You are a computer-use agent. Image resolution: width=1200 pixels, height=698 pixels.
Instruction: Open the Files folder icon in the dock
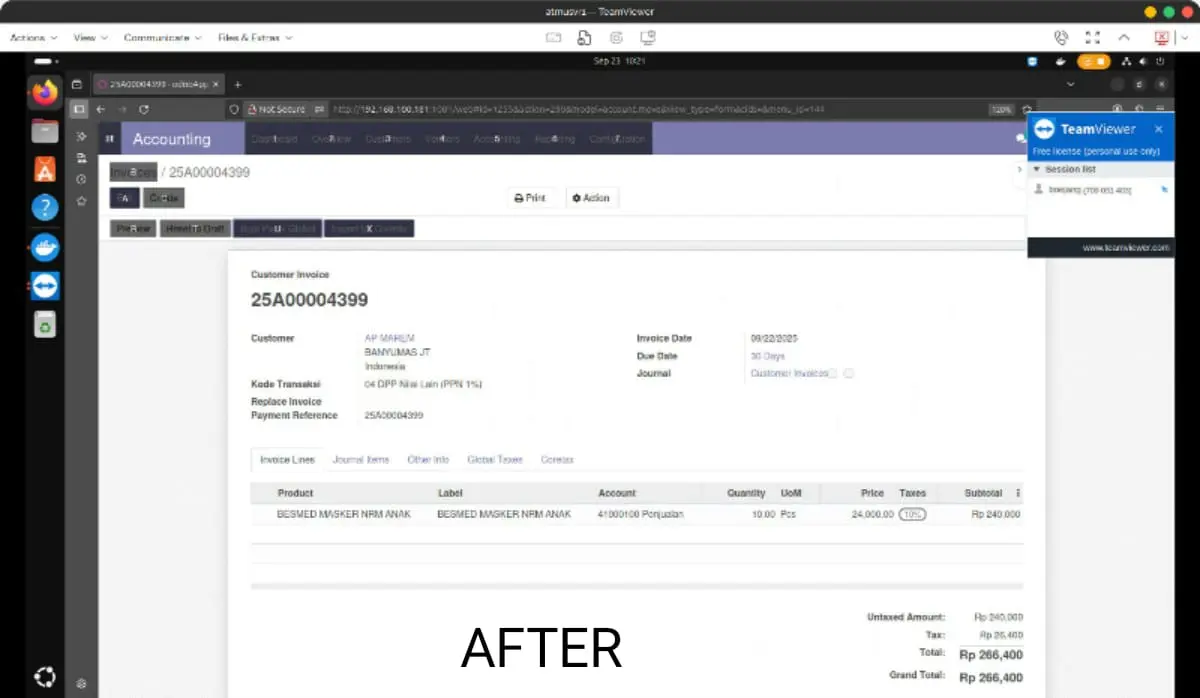pos(45,131)
